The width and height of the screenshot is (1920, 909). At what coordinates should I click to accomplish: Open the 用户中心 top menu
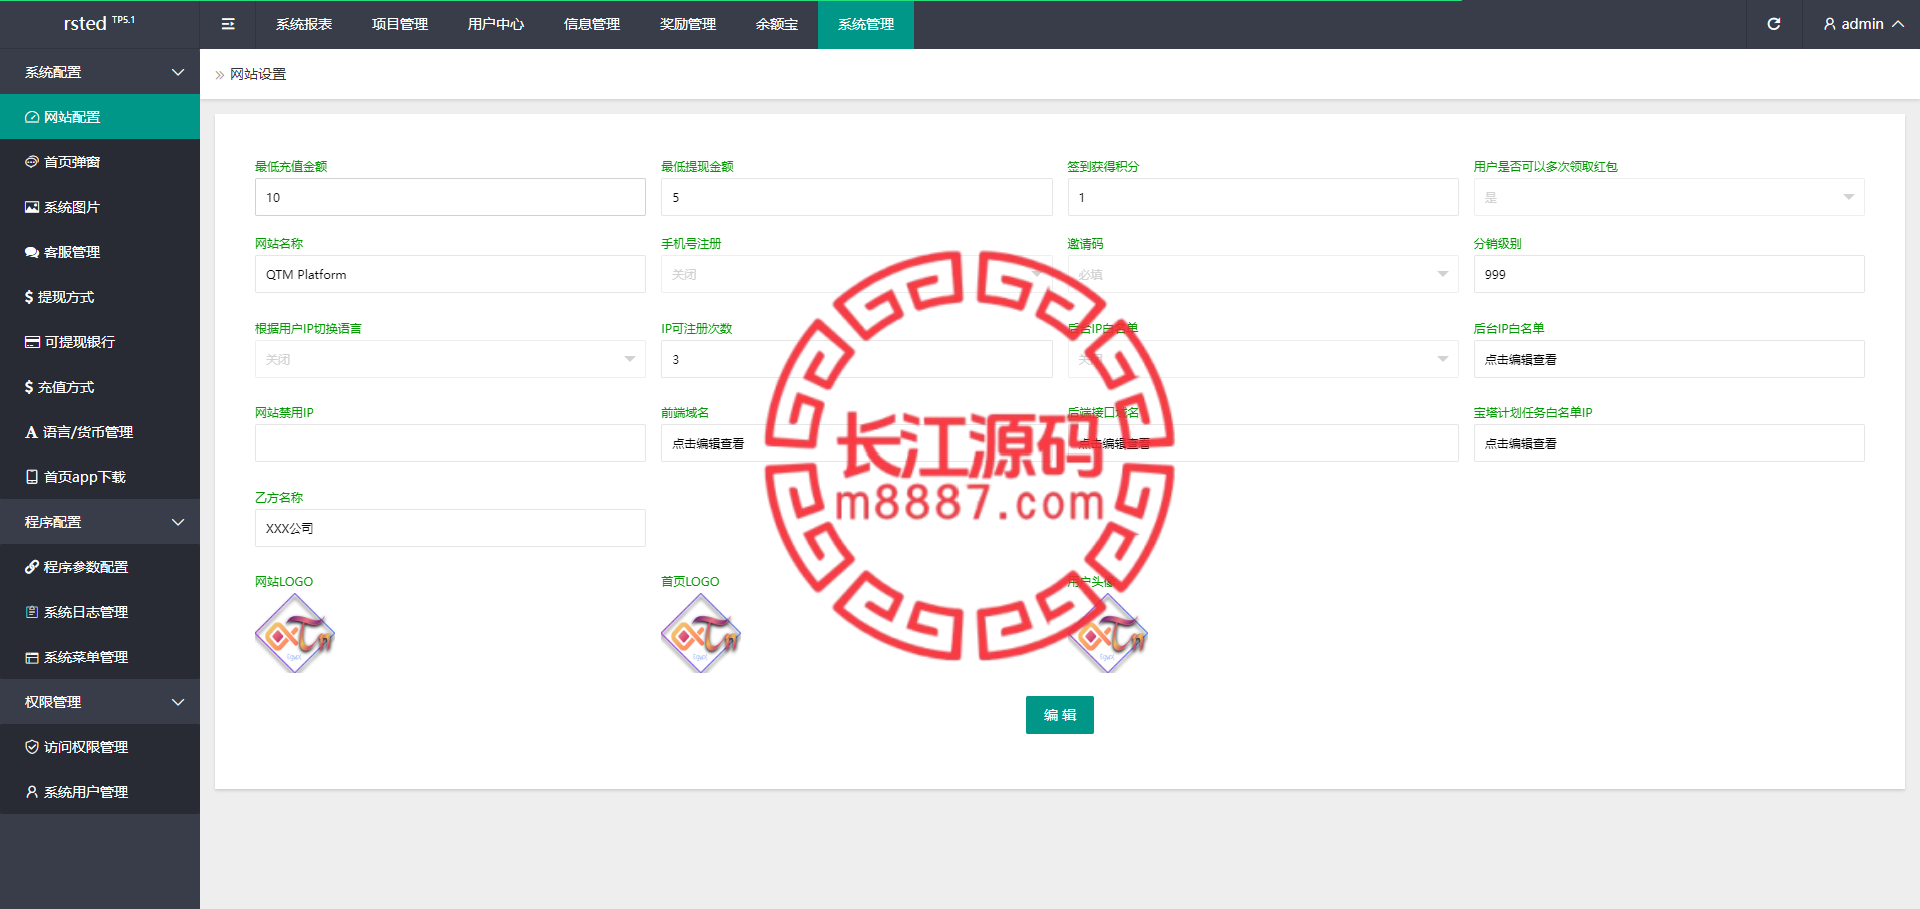(x=496, y=24)
